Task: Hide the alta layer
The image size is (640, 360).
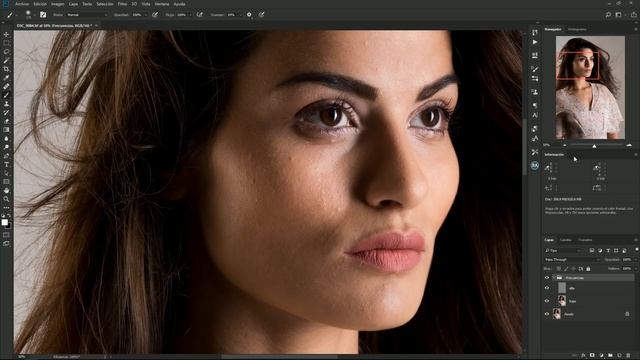Action: 547,288
